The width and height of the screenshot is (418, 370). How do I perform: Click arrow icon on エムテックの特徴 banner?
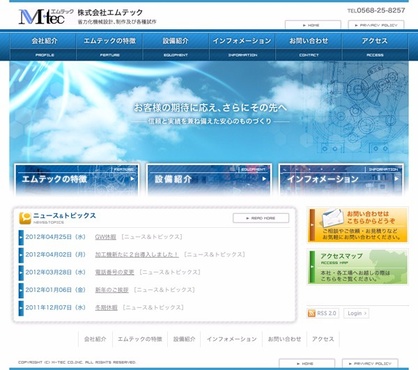pyautogui.click(x=132, y=179)
